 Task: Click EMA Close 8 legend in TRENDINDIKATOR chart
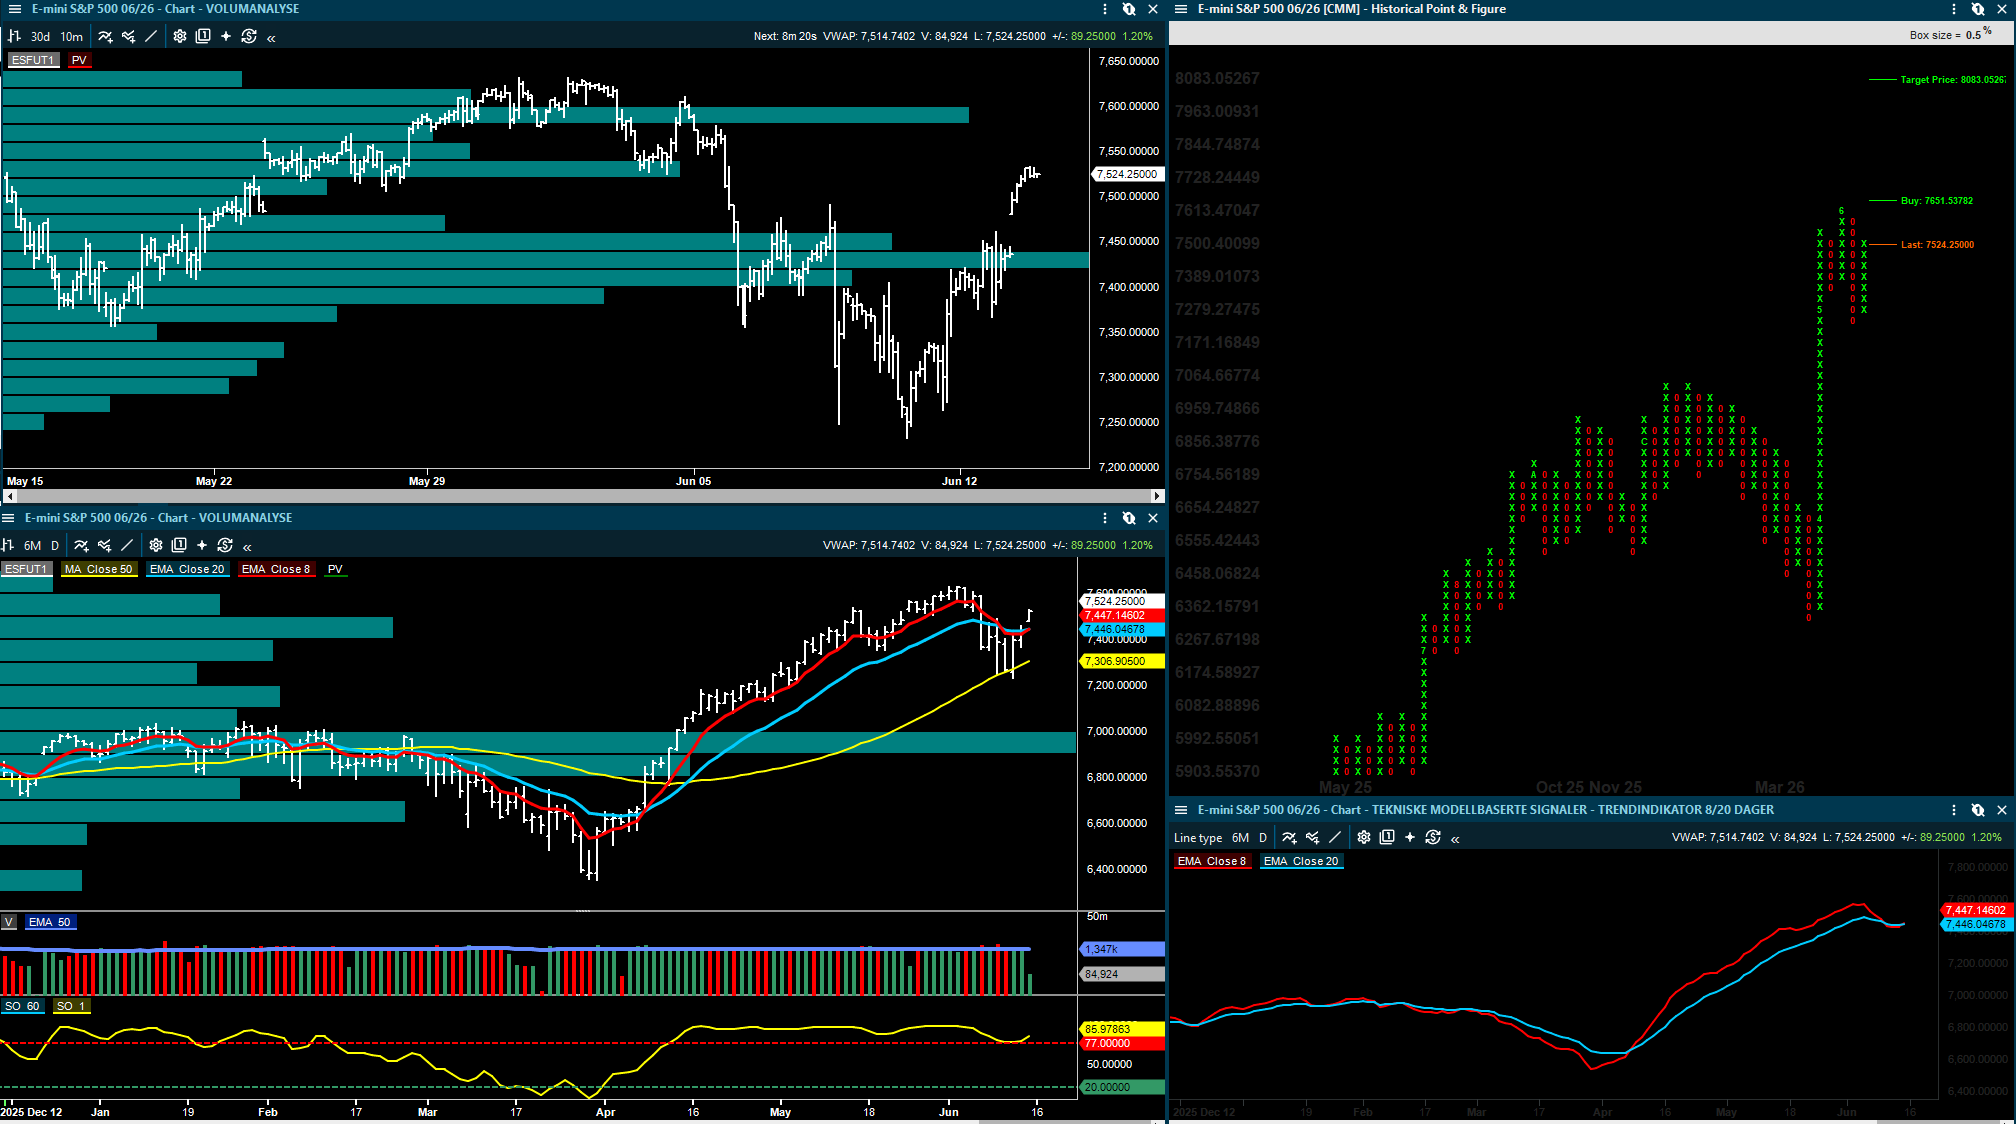(1212, 861)
